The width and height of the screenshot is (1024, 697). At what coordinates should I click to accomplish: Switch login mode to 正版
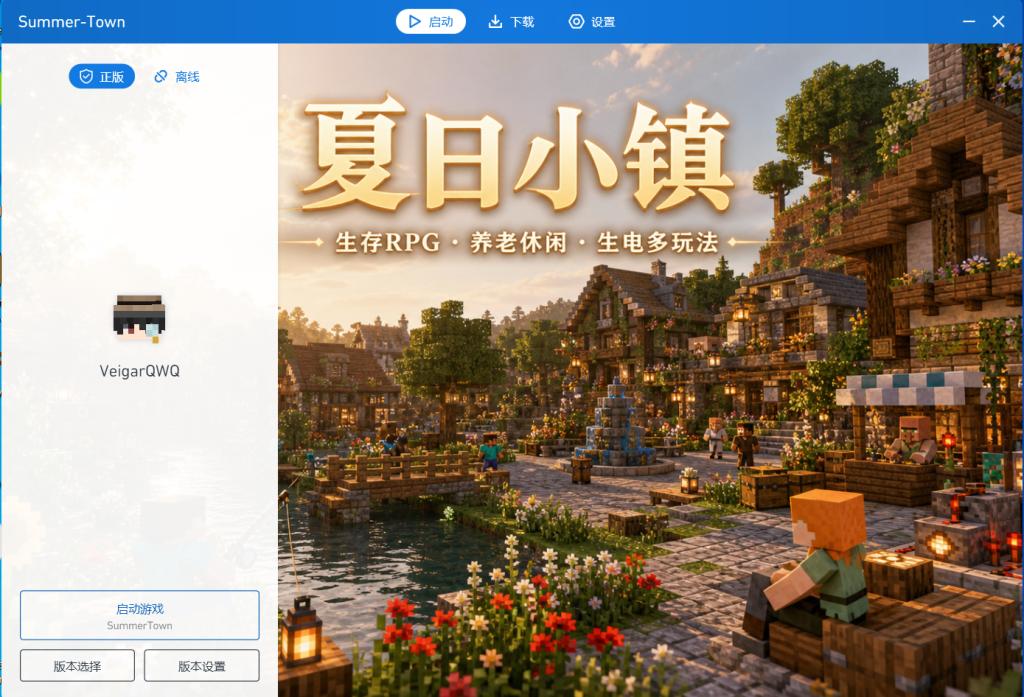102,76
